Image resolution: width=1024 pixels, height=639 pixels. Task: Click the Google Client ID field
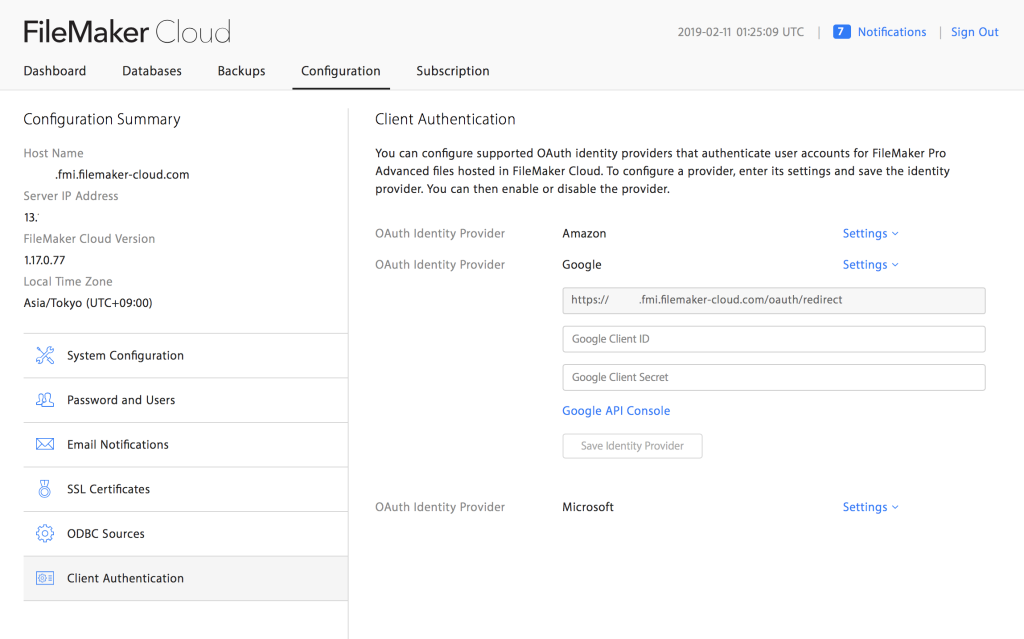click(x=774, y=339)
